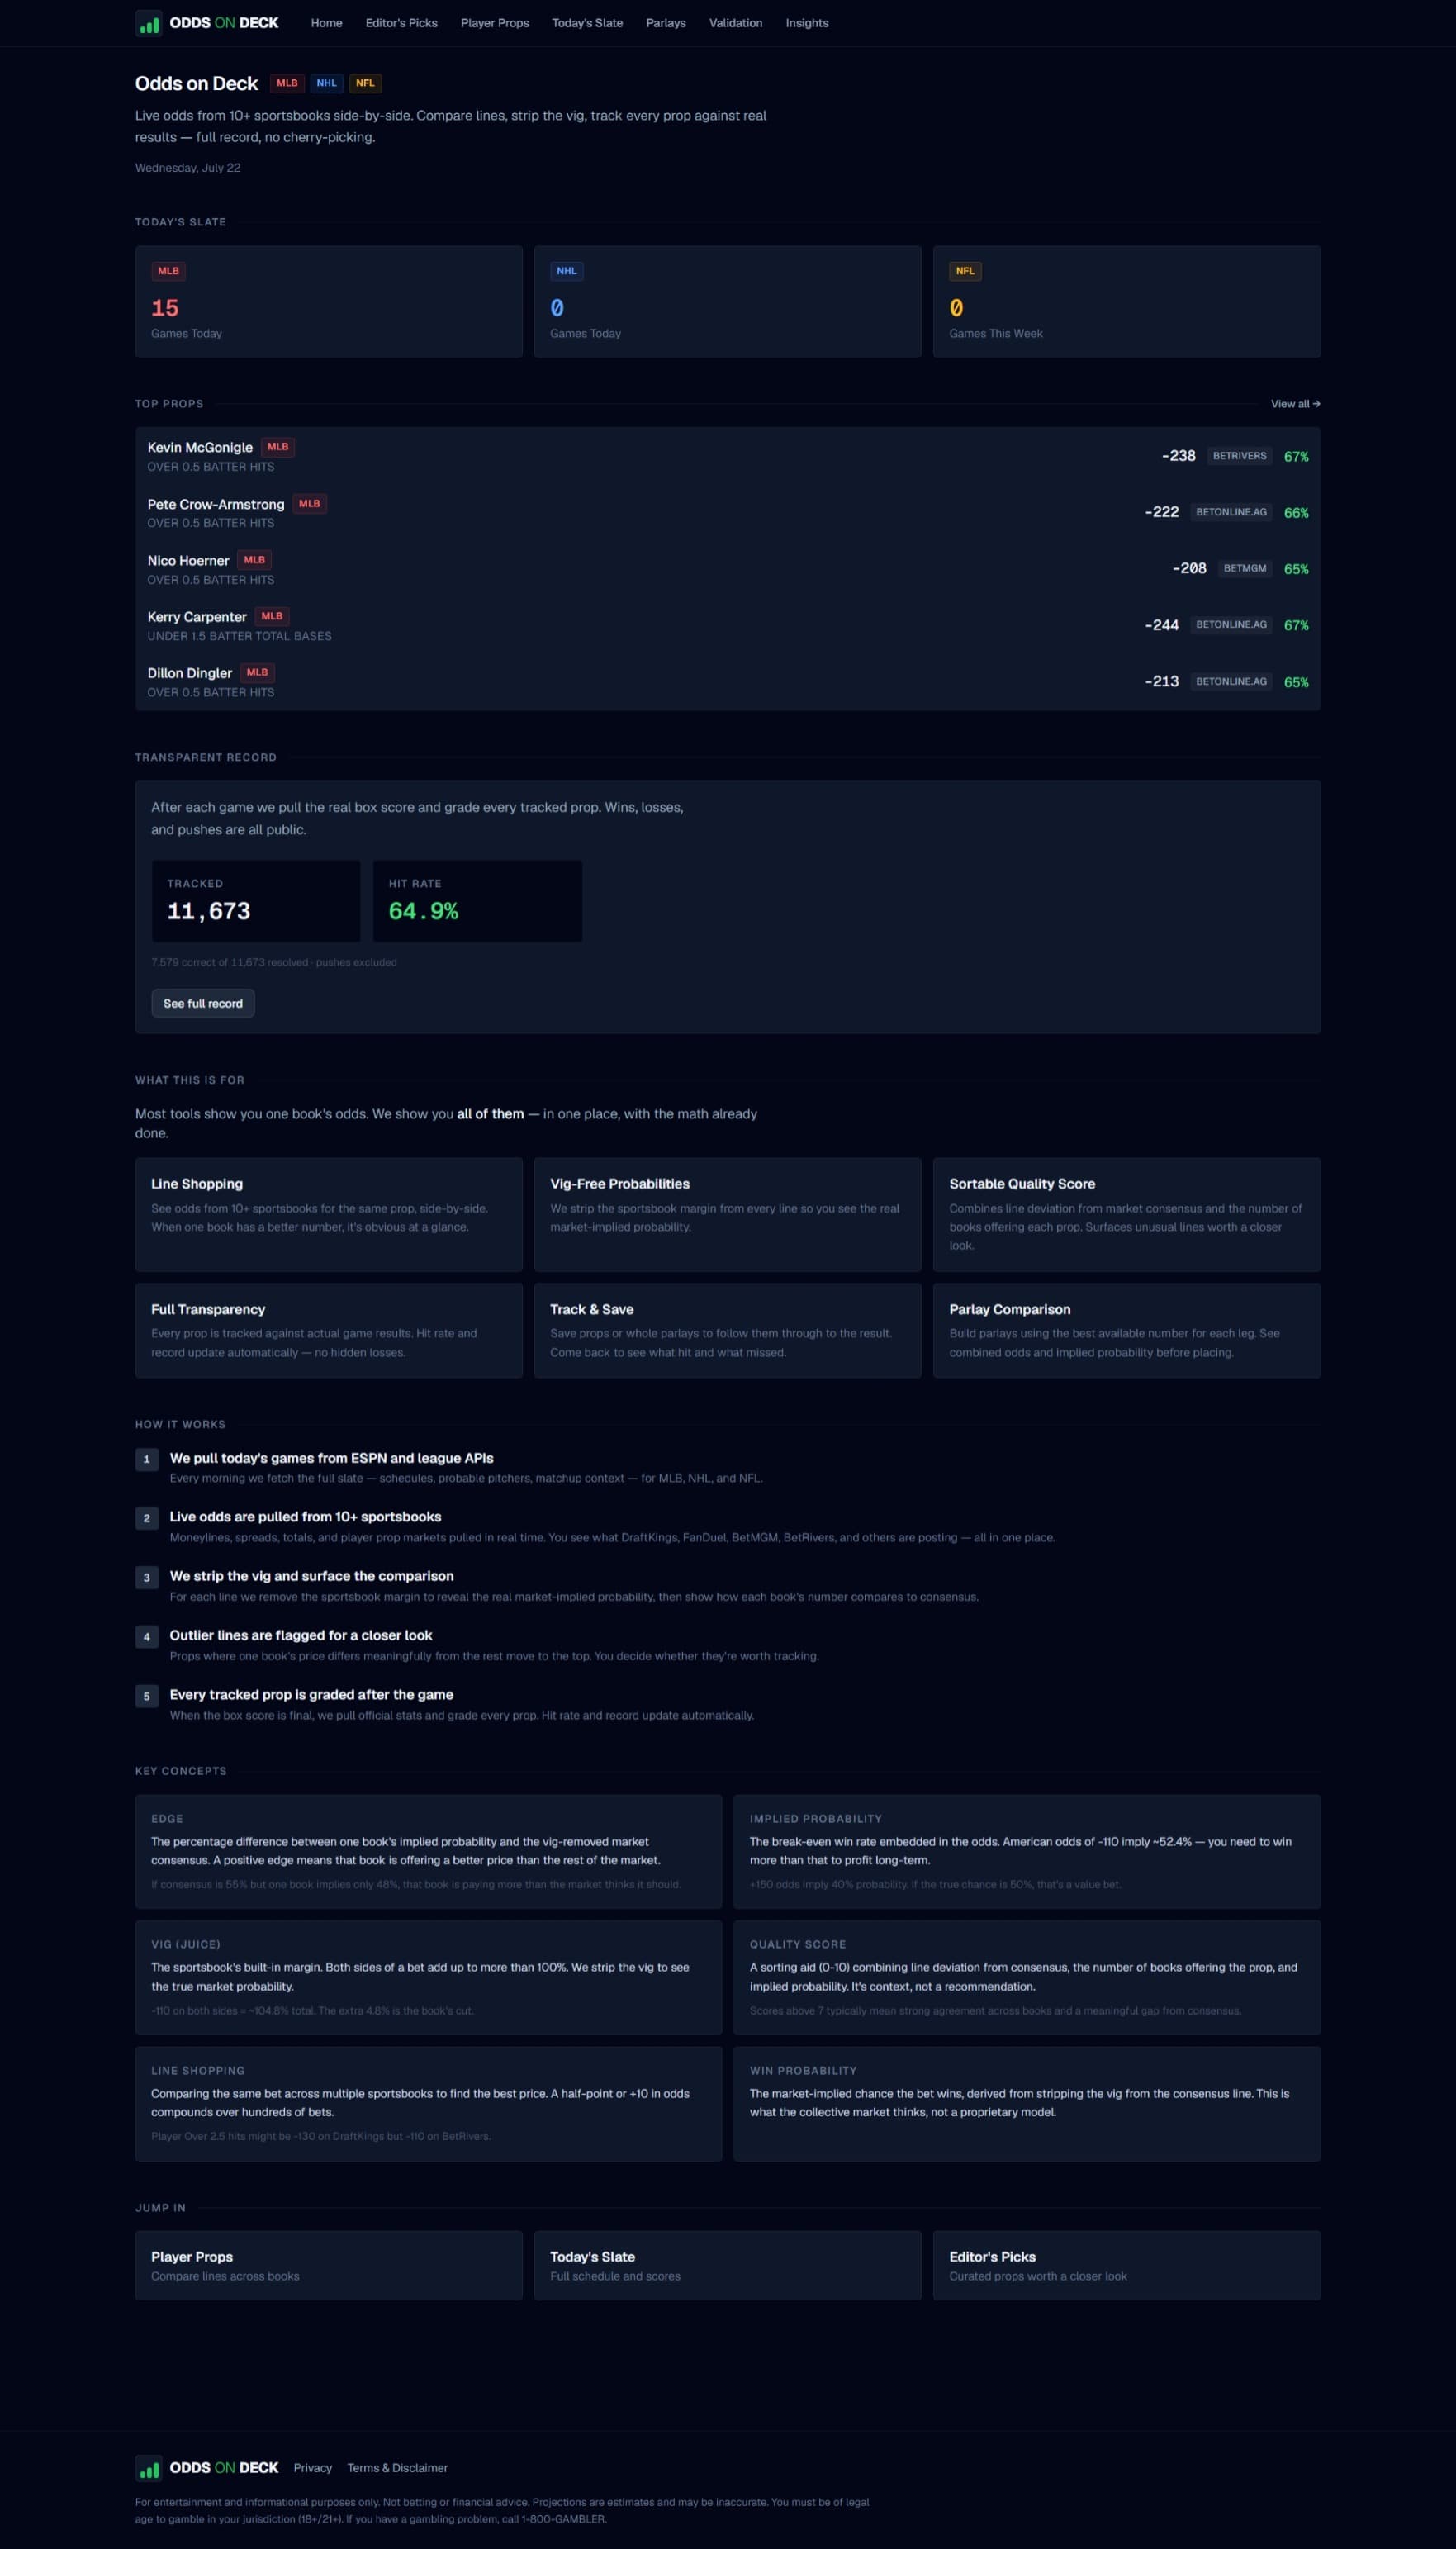Screen dimensions: 1456x2549
Task: Go to Player Props in top navigation
Action: (x=495, y=23)
